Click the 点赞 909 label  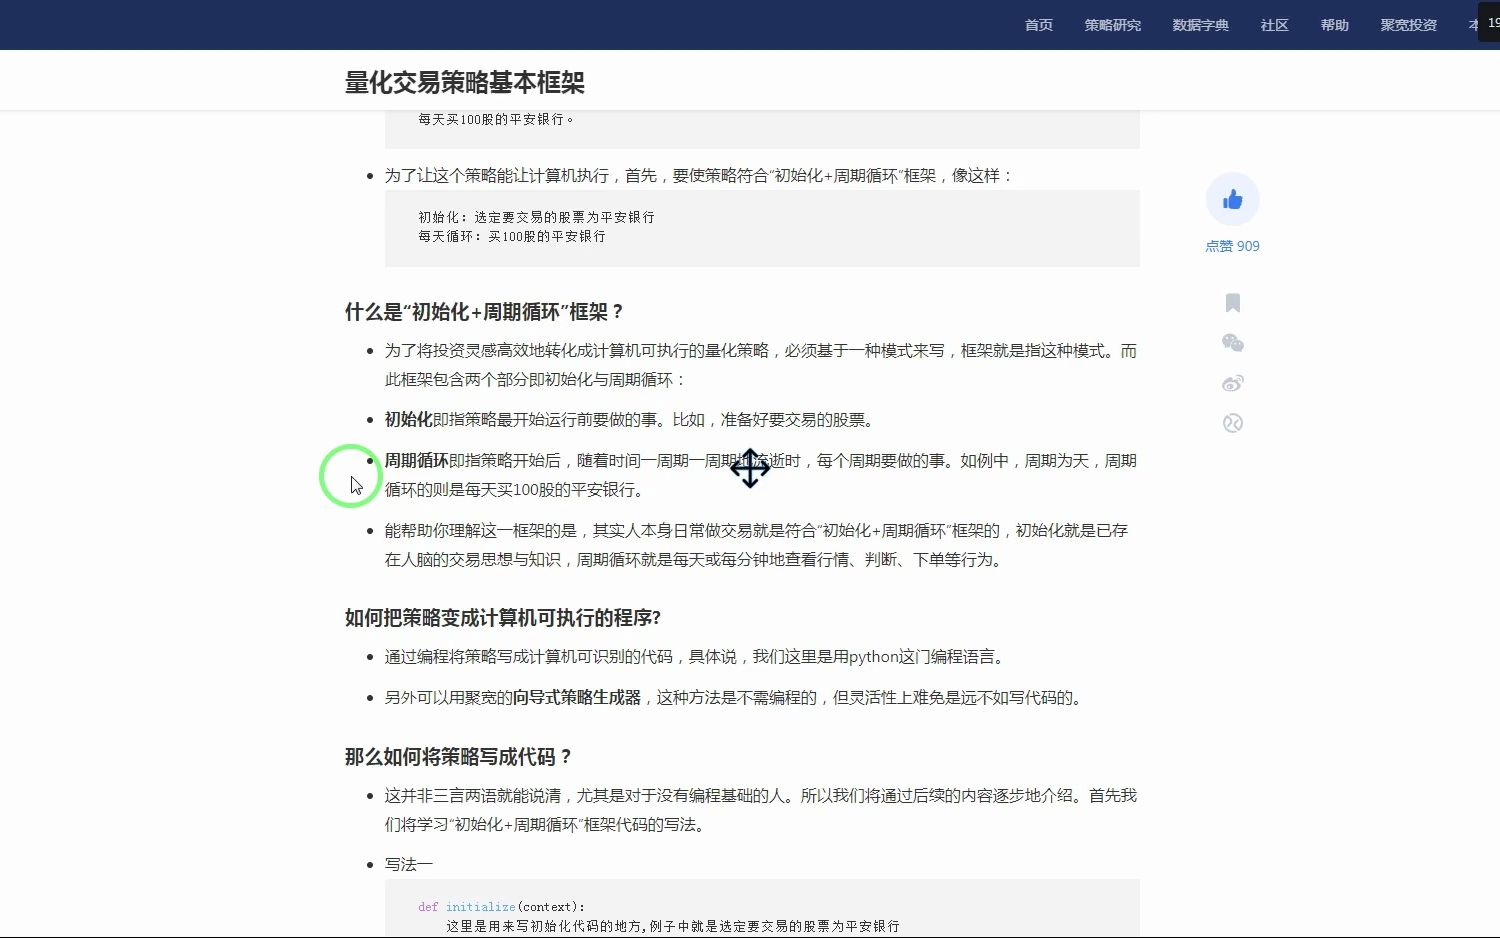[x=1232, y=246]
